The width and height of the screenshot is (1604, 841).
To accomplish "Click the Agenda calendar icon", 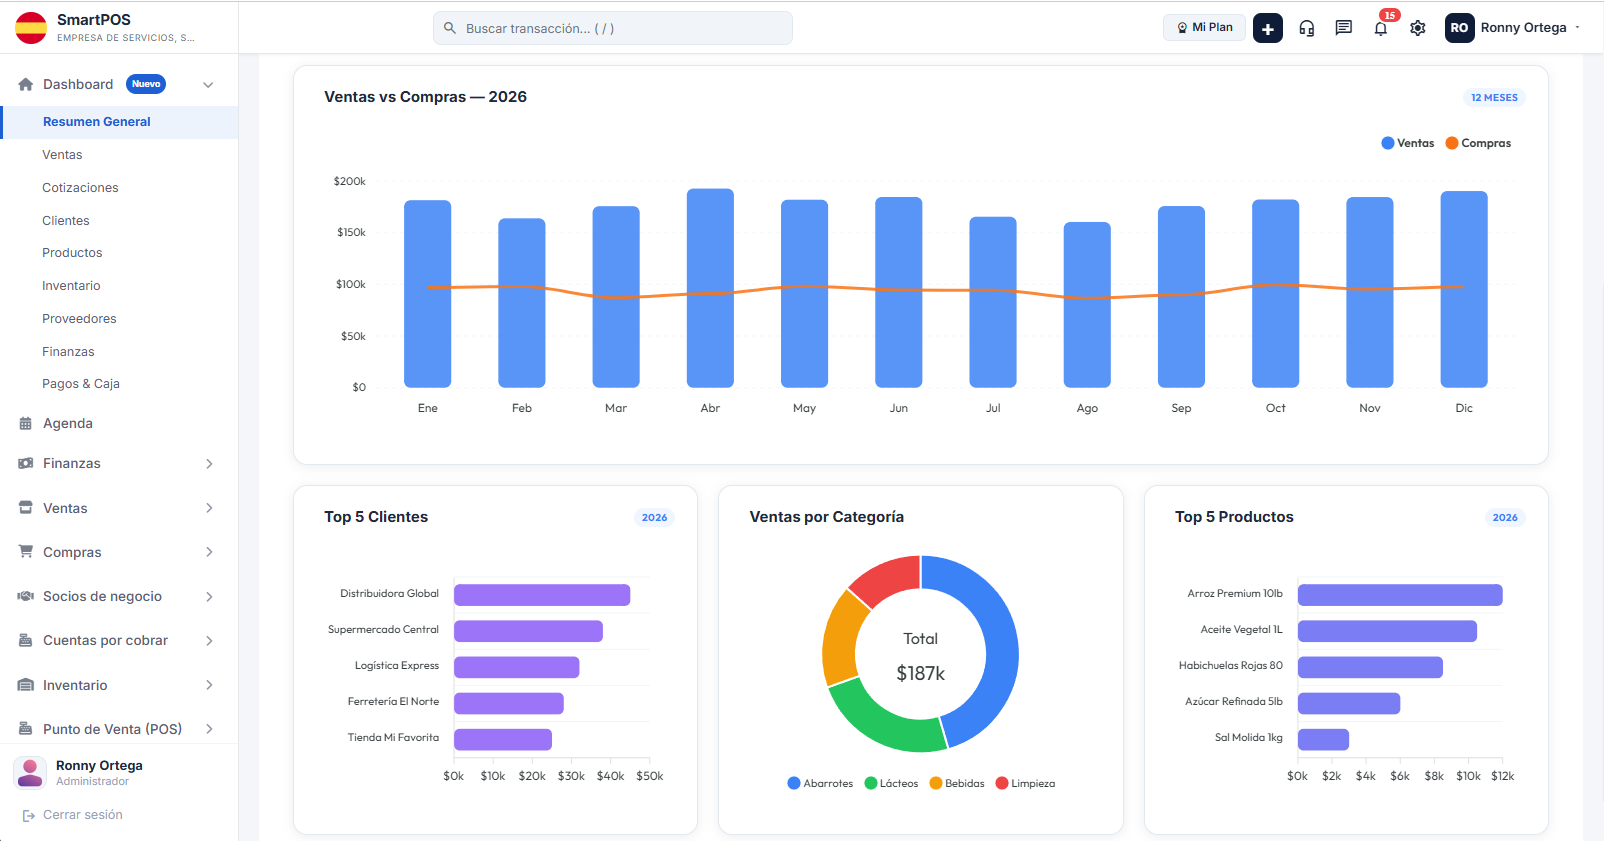I will (x=26, y=424).
